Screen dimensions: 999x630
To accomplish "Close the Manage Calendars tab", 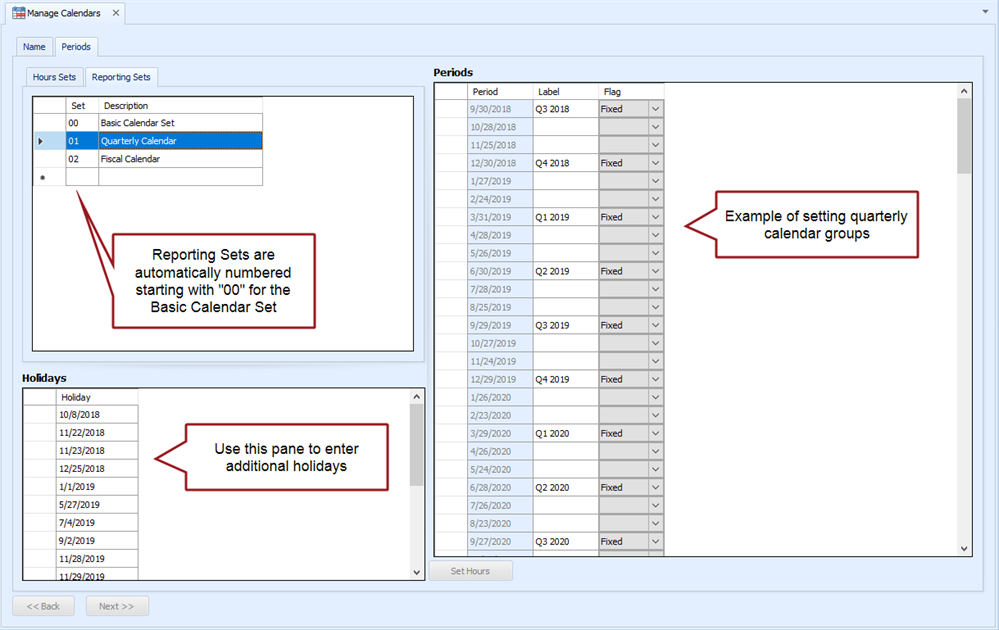I will (115, 13).
